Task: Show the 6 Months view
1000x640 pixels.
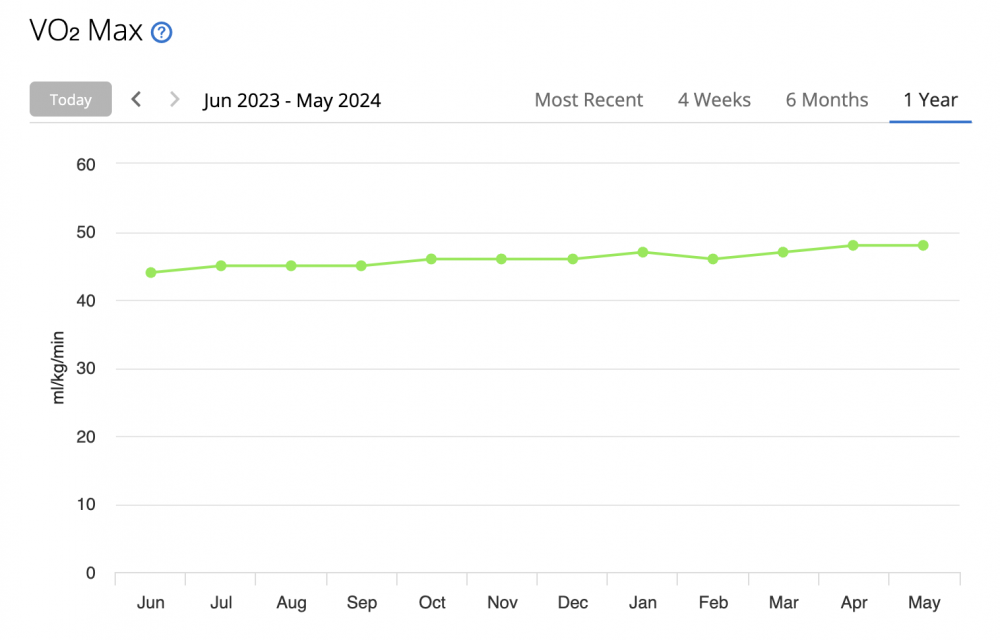Action: (x=826, y=100)
